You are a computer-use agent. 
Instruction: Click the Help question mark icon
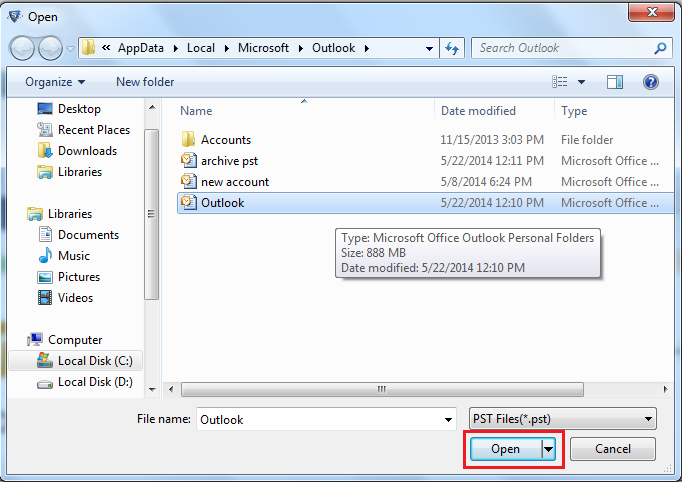pos(650,82)
